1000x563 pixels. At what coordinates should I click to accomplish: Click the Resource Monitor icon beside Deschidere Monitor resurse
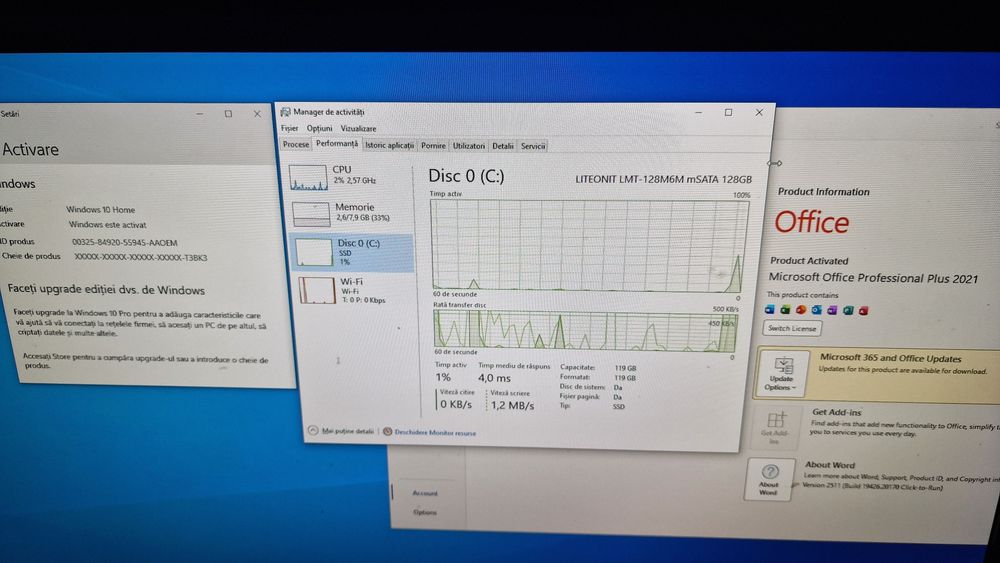tap(387, 432)
